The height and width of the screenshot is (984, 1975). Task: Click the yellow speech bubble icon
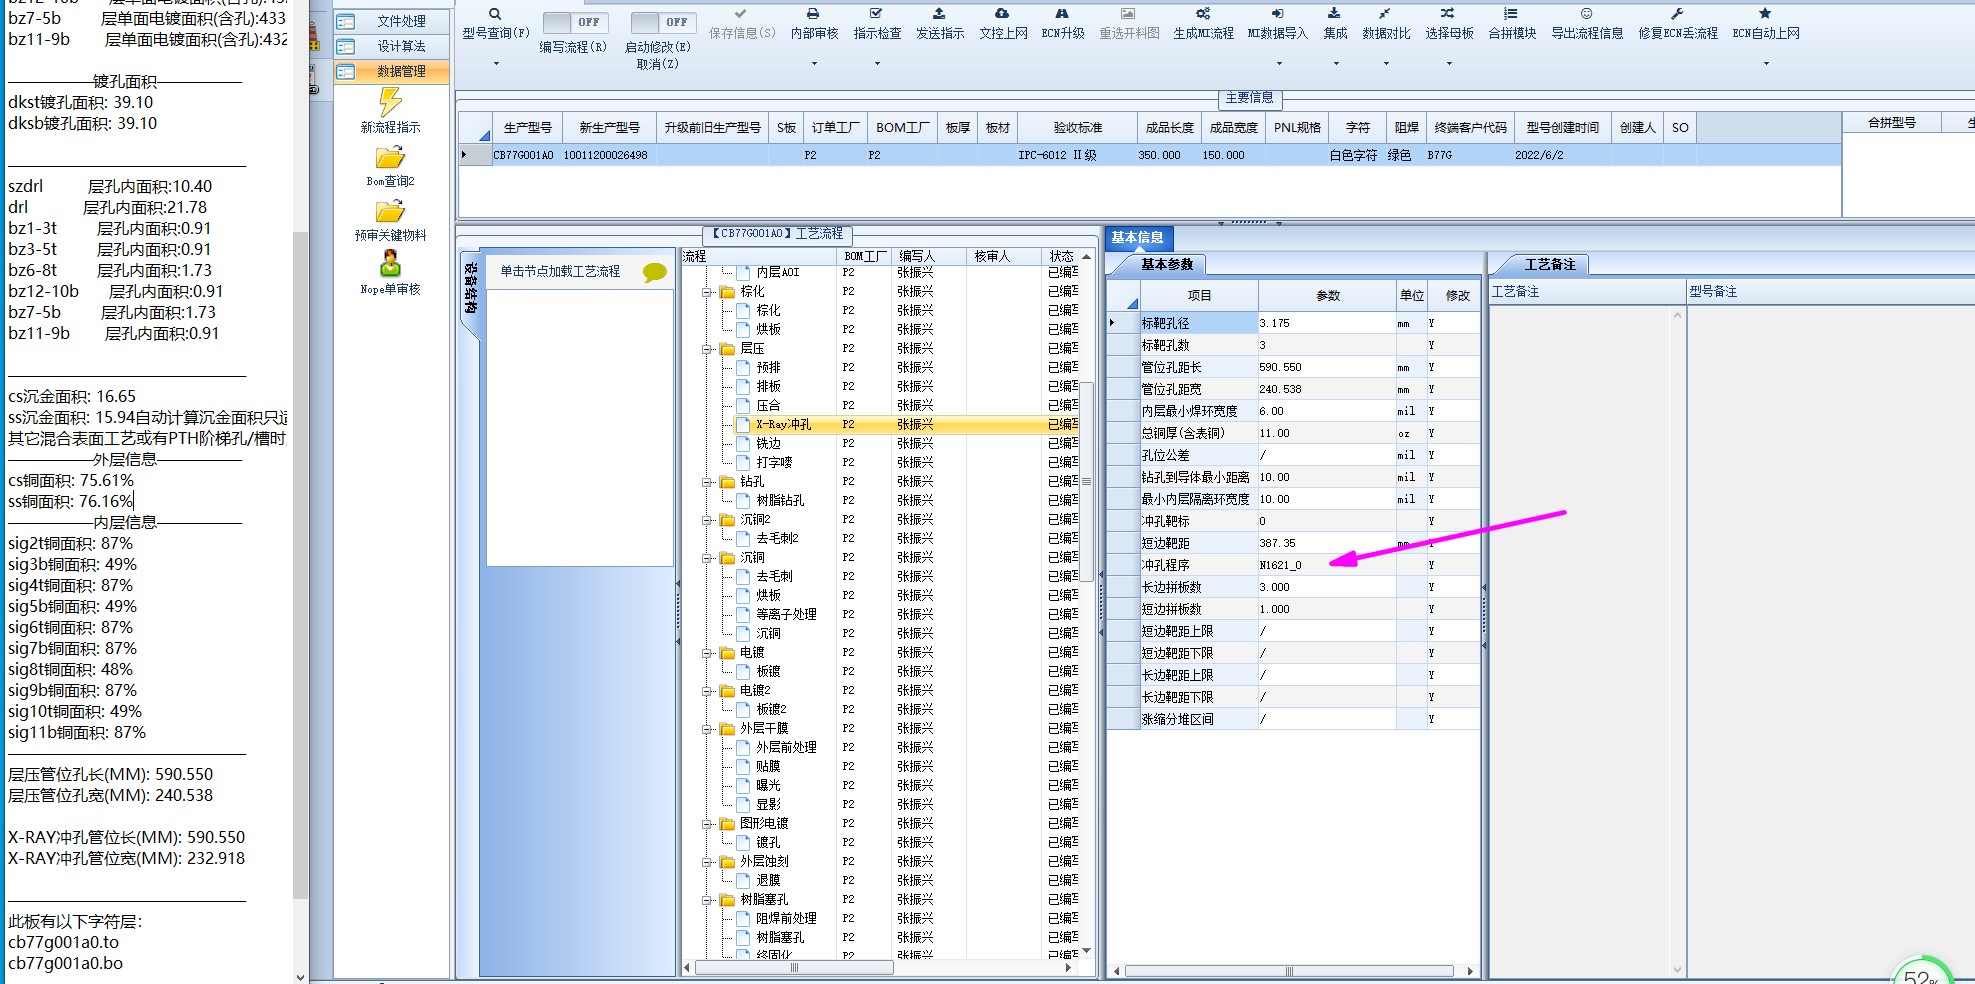pyautogui.click(x=655, y=272)
